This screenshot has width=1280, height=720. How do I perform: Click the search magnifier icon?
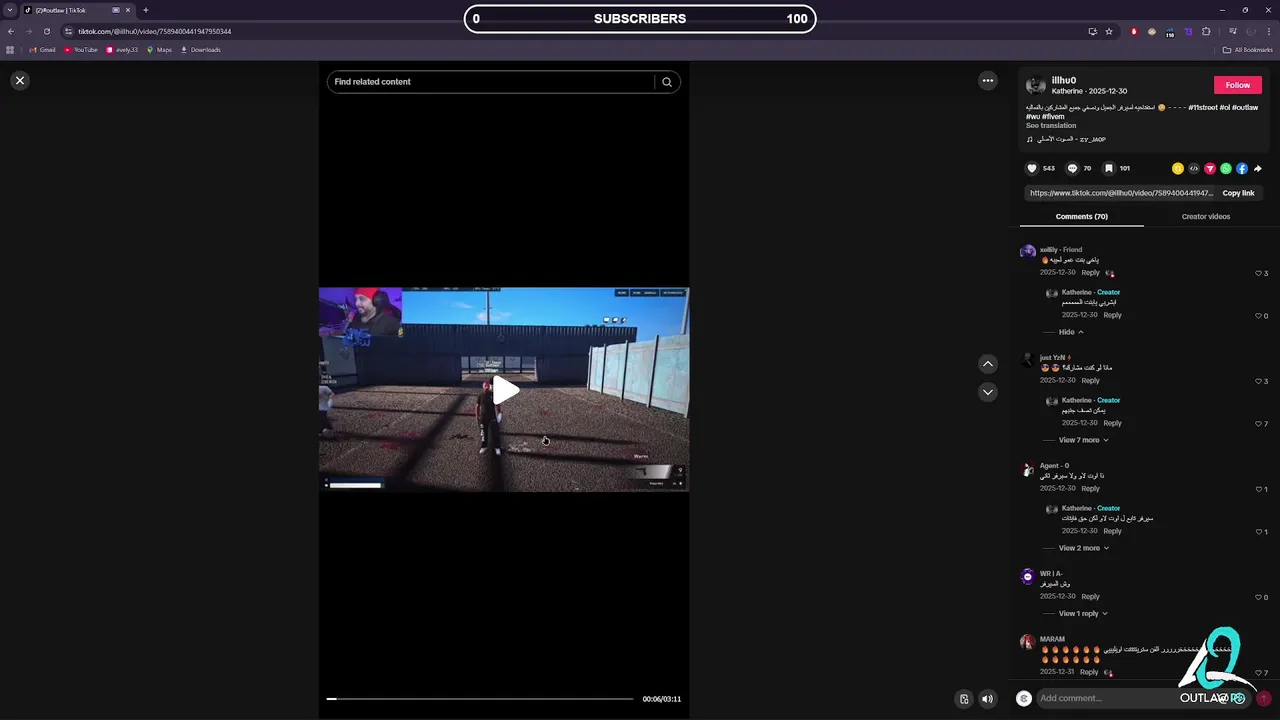667,82
